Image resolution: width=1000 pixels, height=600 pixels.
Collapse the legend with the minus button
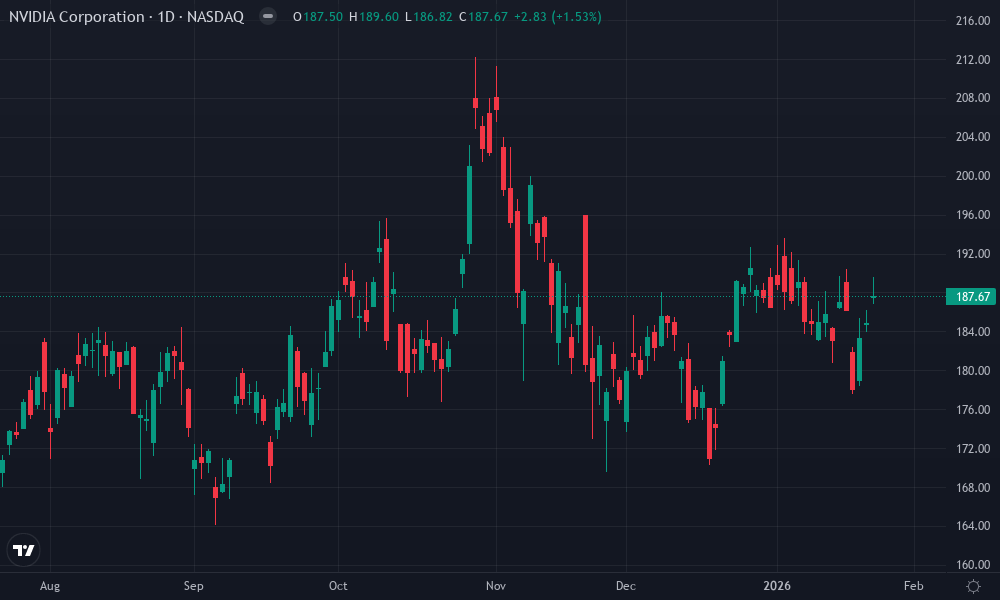tap(268, 17)
